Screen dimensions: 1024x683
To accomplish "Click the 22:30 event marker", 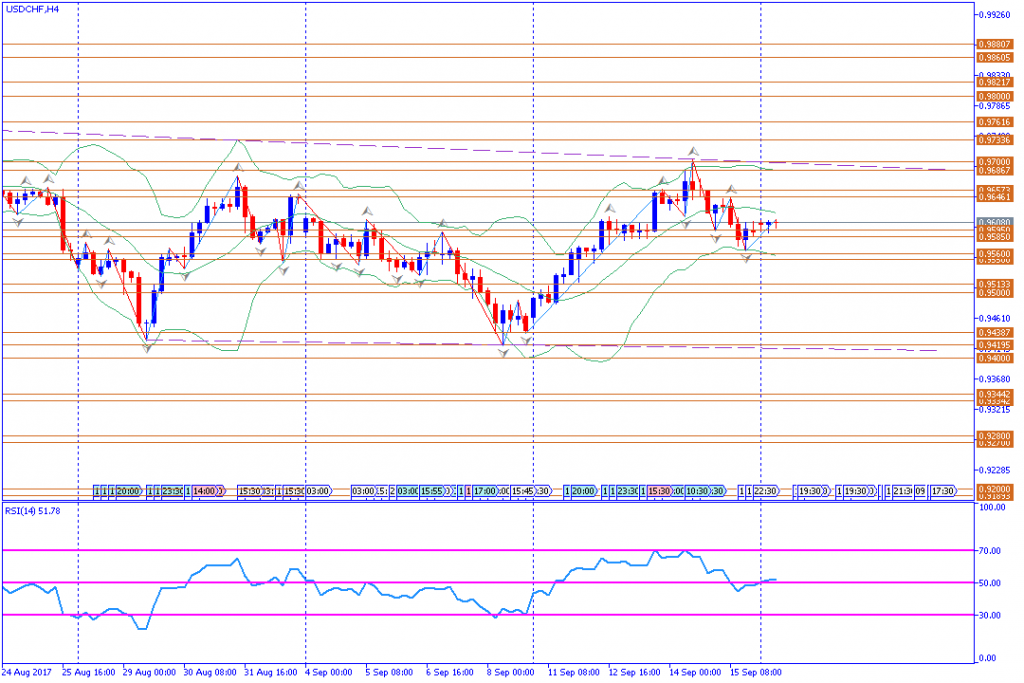I will (x=765, y=492).
